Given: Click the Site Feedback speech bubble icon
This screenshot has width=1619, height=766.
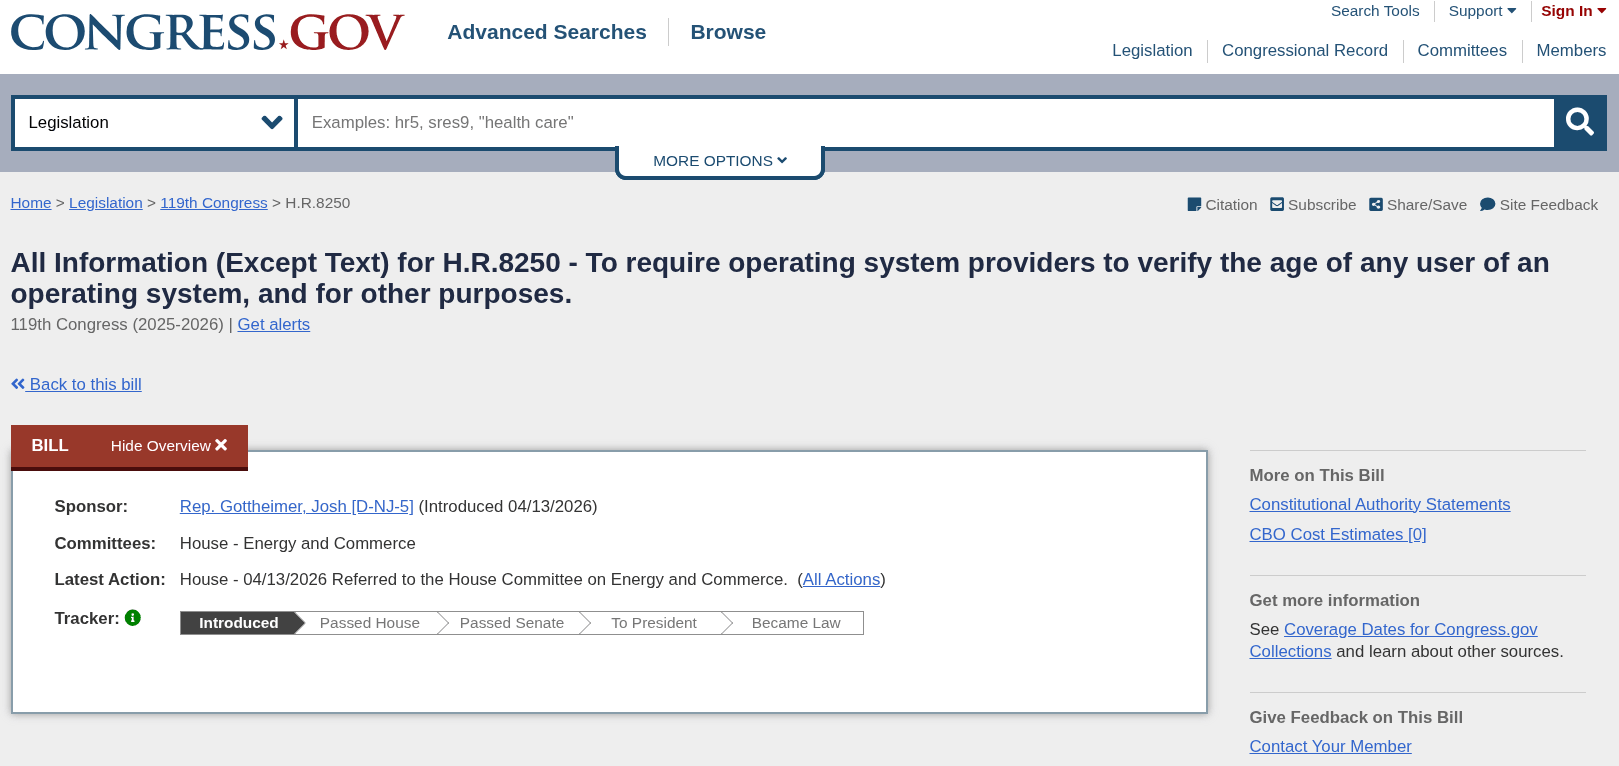Looking at the screenshot, I should click(x=1487, y=204).
